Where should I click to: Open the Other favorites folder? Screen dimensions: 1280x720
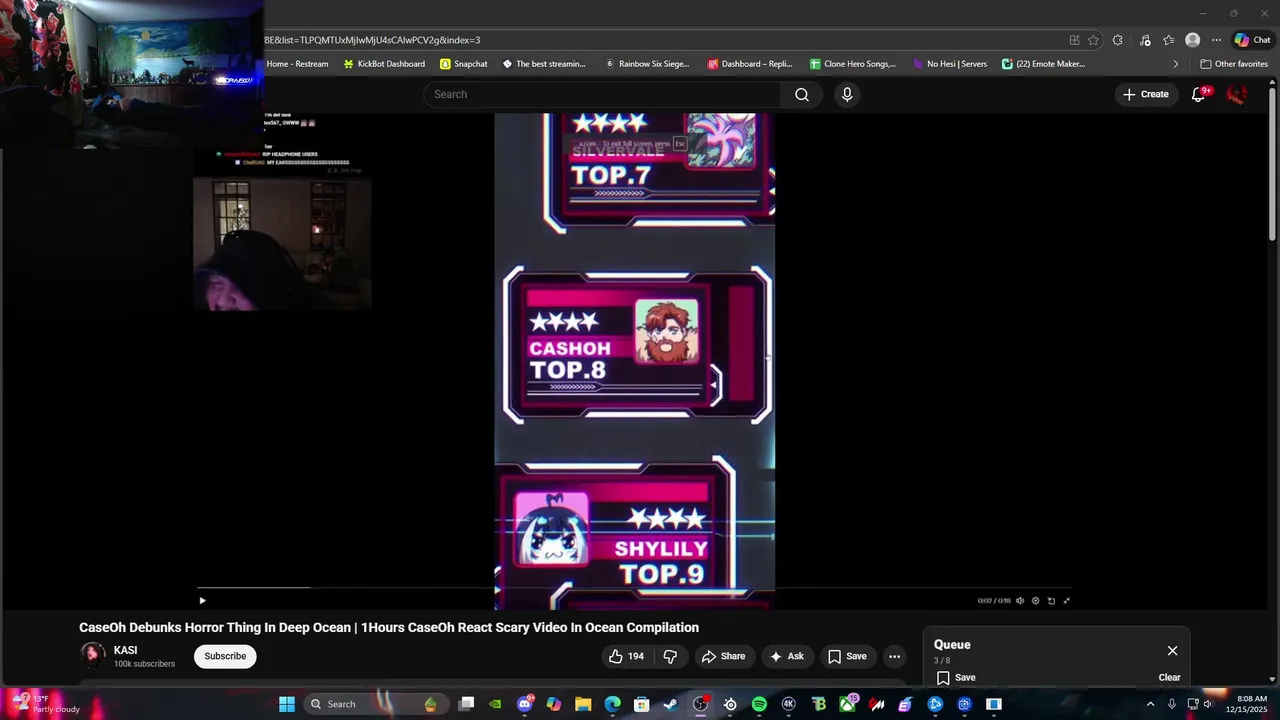point(1234,64)
